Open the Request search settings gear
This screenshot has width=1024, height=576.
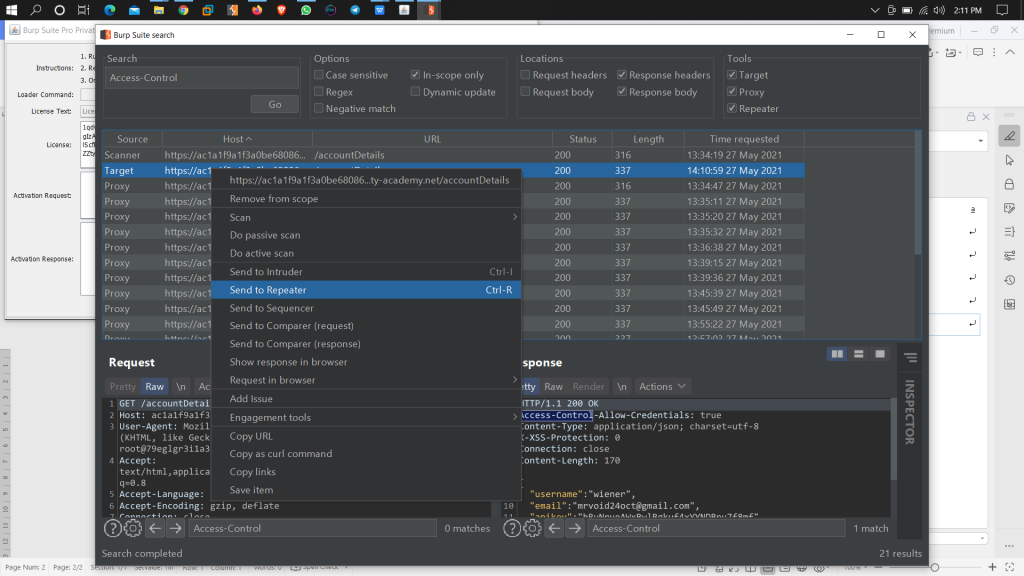(x=133, y=528)
